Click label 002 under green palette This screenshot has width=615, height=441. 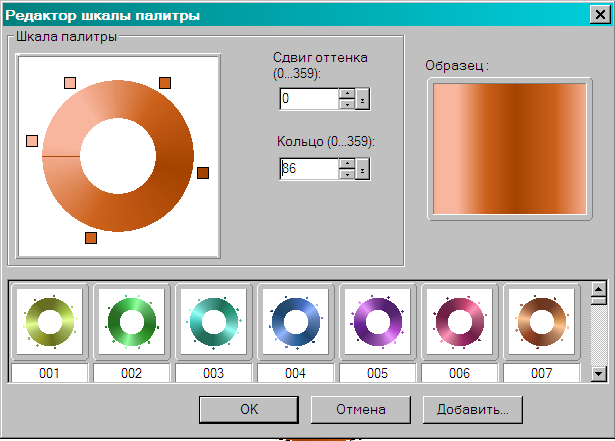click(131, 373)
